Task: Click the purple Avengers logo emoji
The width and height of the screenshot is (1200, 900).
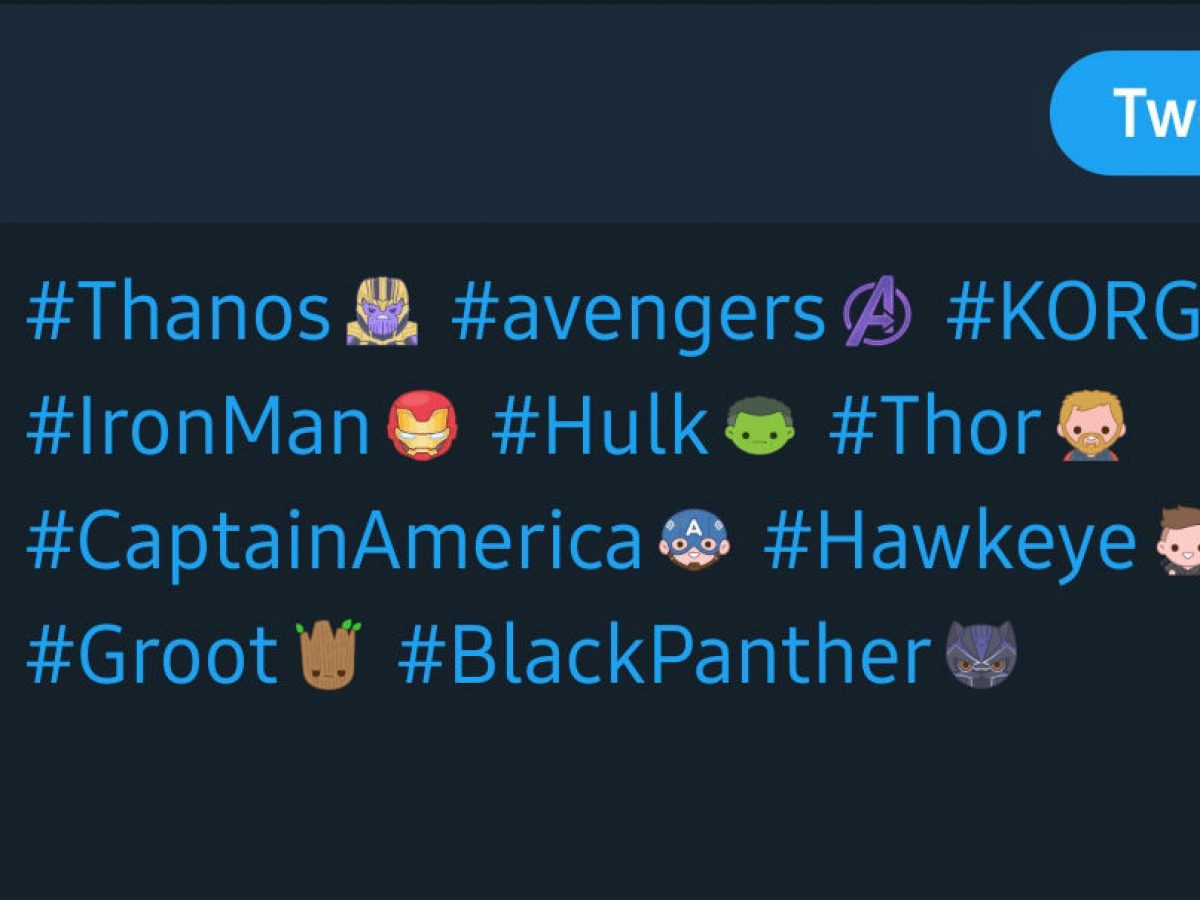Action: point(877,313)
